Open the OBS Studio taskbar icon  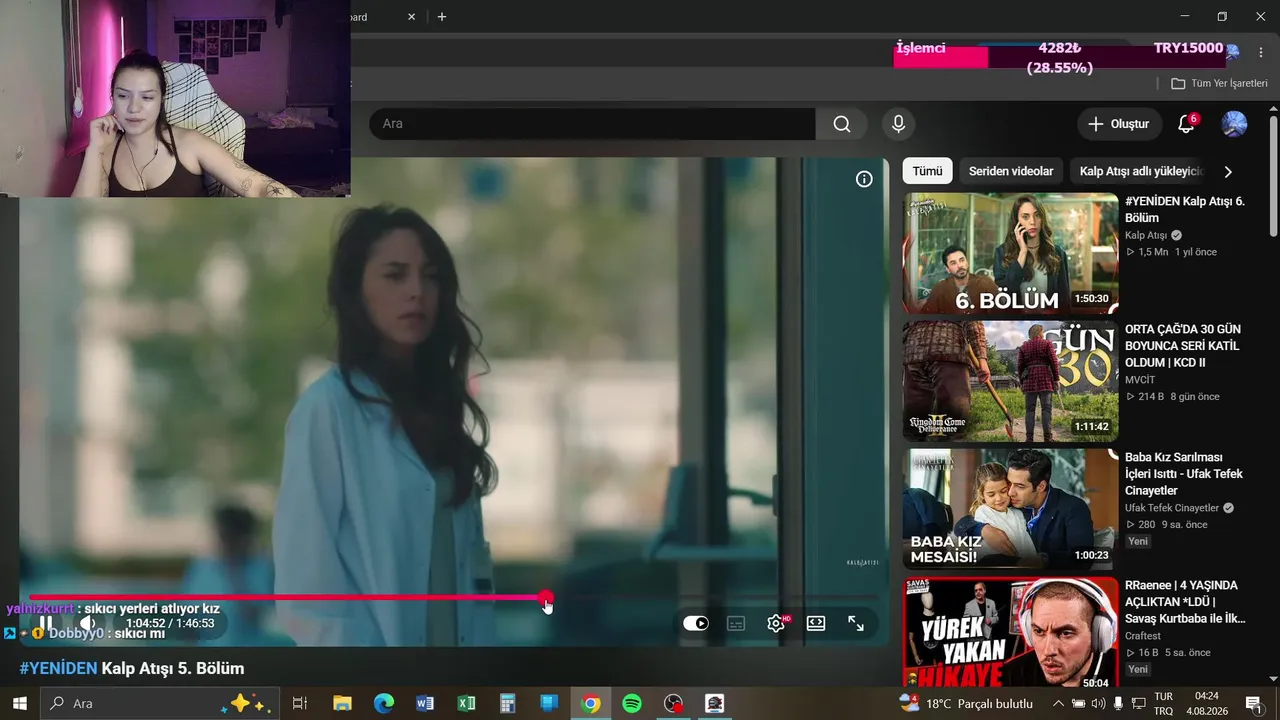pos(674,703)
